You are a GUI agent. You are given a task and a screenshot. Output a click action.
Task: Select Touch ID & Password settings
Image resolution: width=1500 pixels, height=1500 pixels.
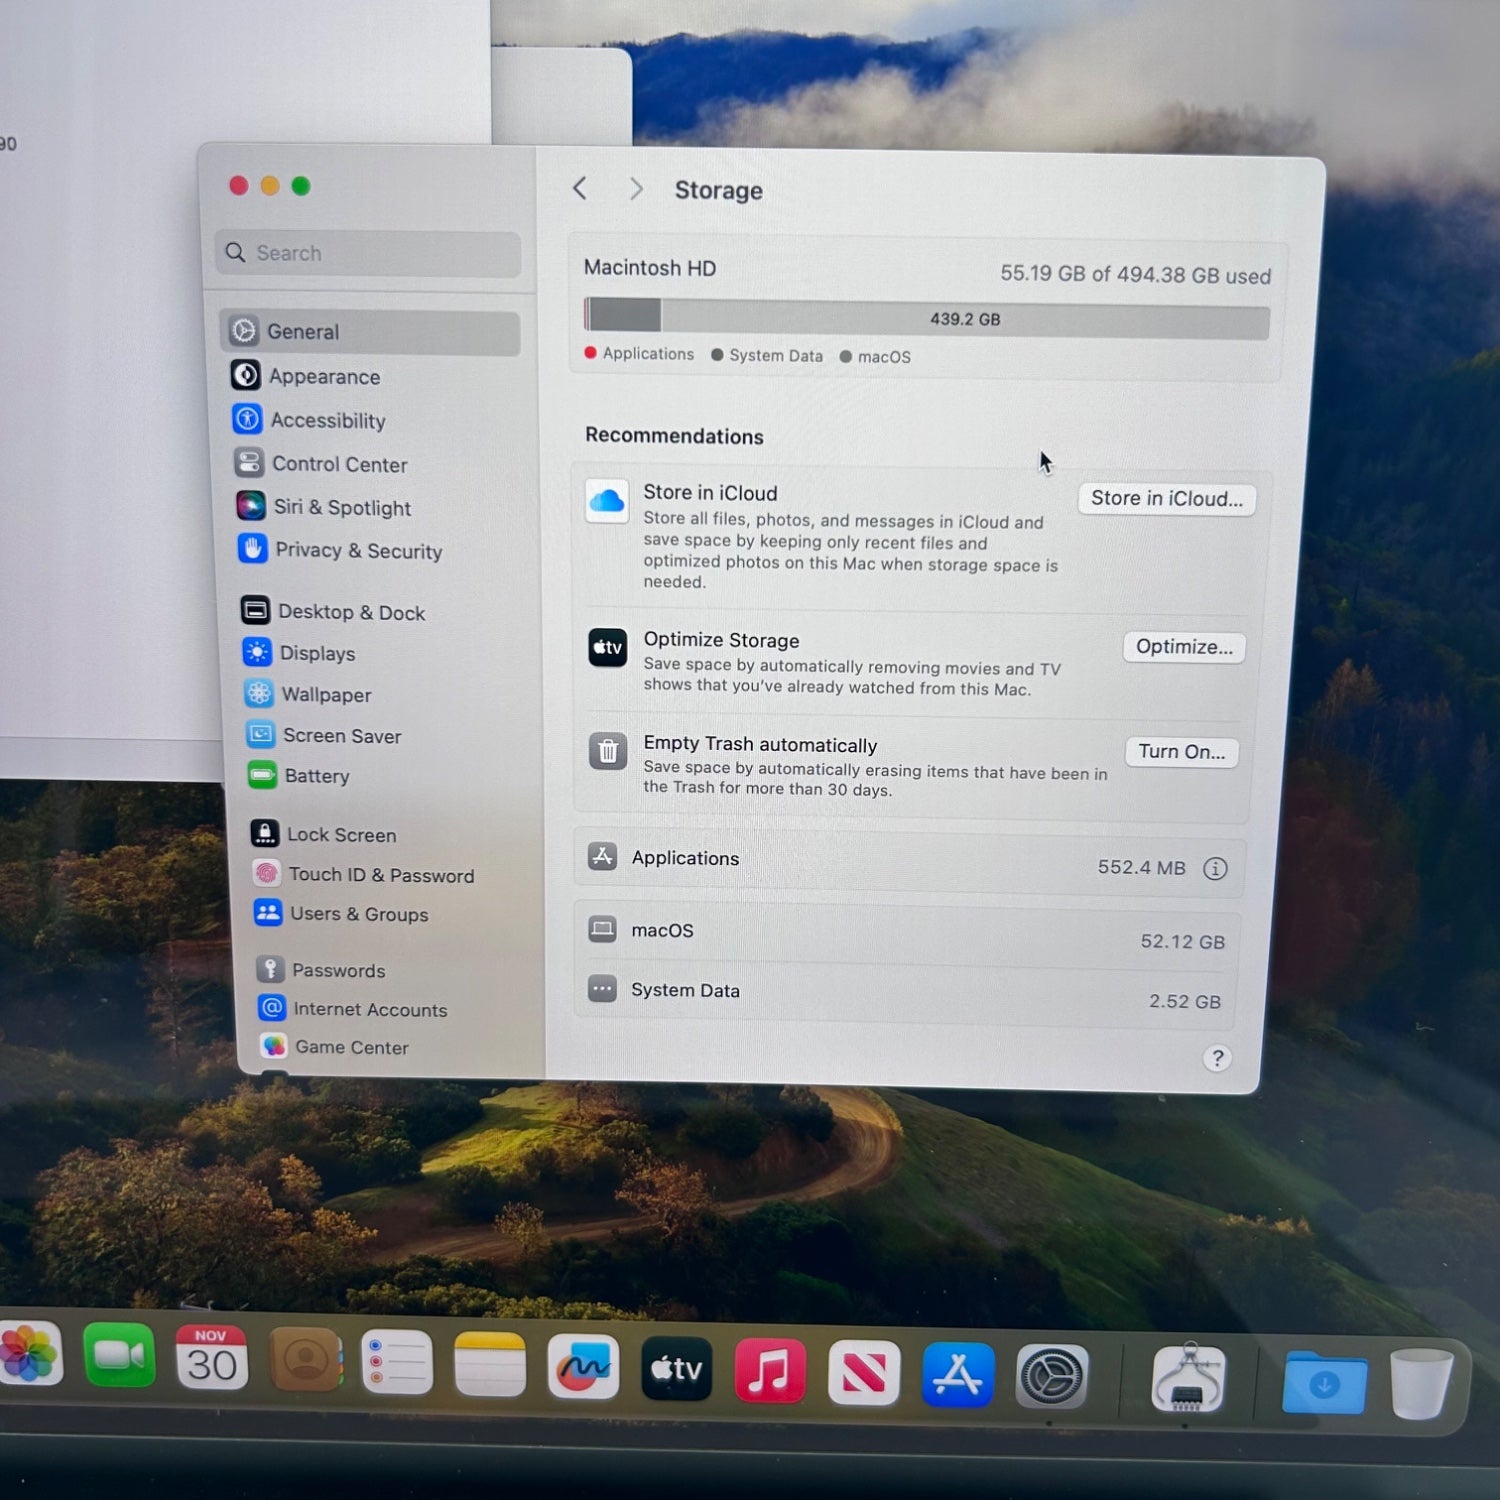pyautogui.click(x=381, y=875)
